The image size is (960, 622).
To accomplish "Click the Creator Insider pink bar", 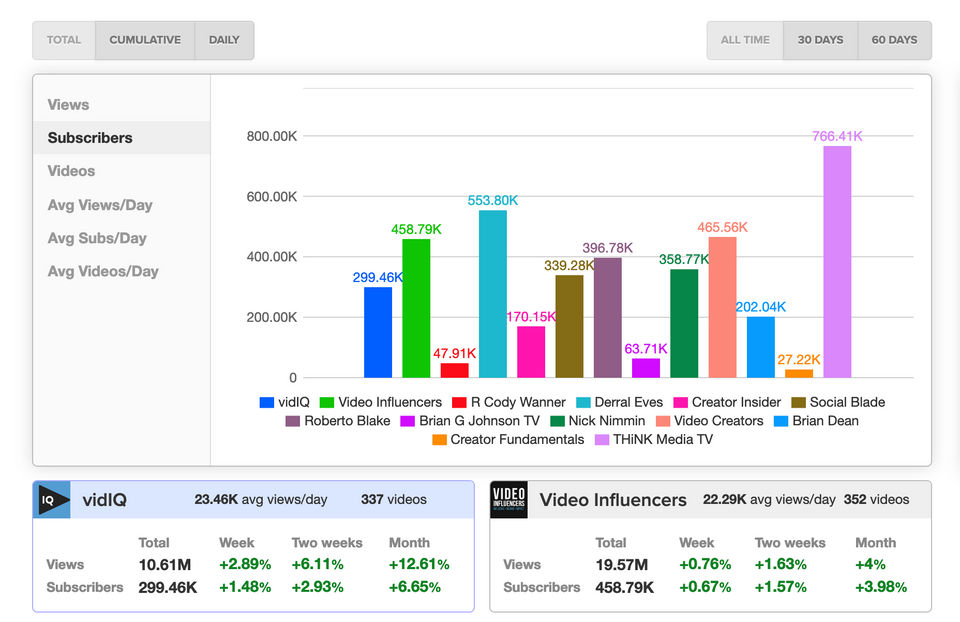I will 531,352.
